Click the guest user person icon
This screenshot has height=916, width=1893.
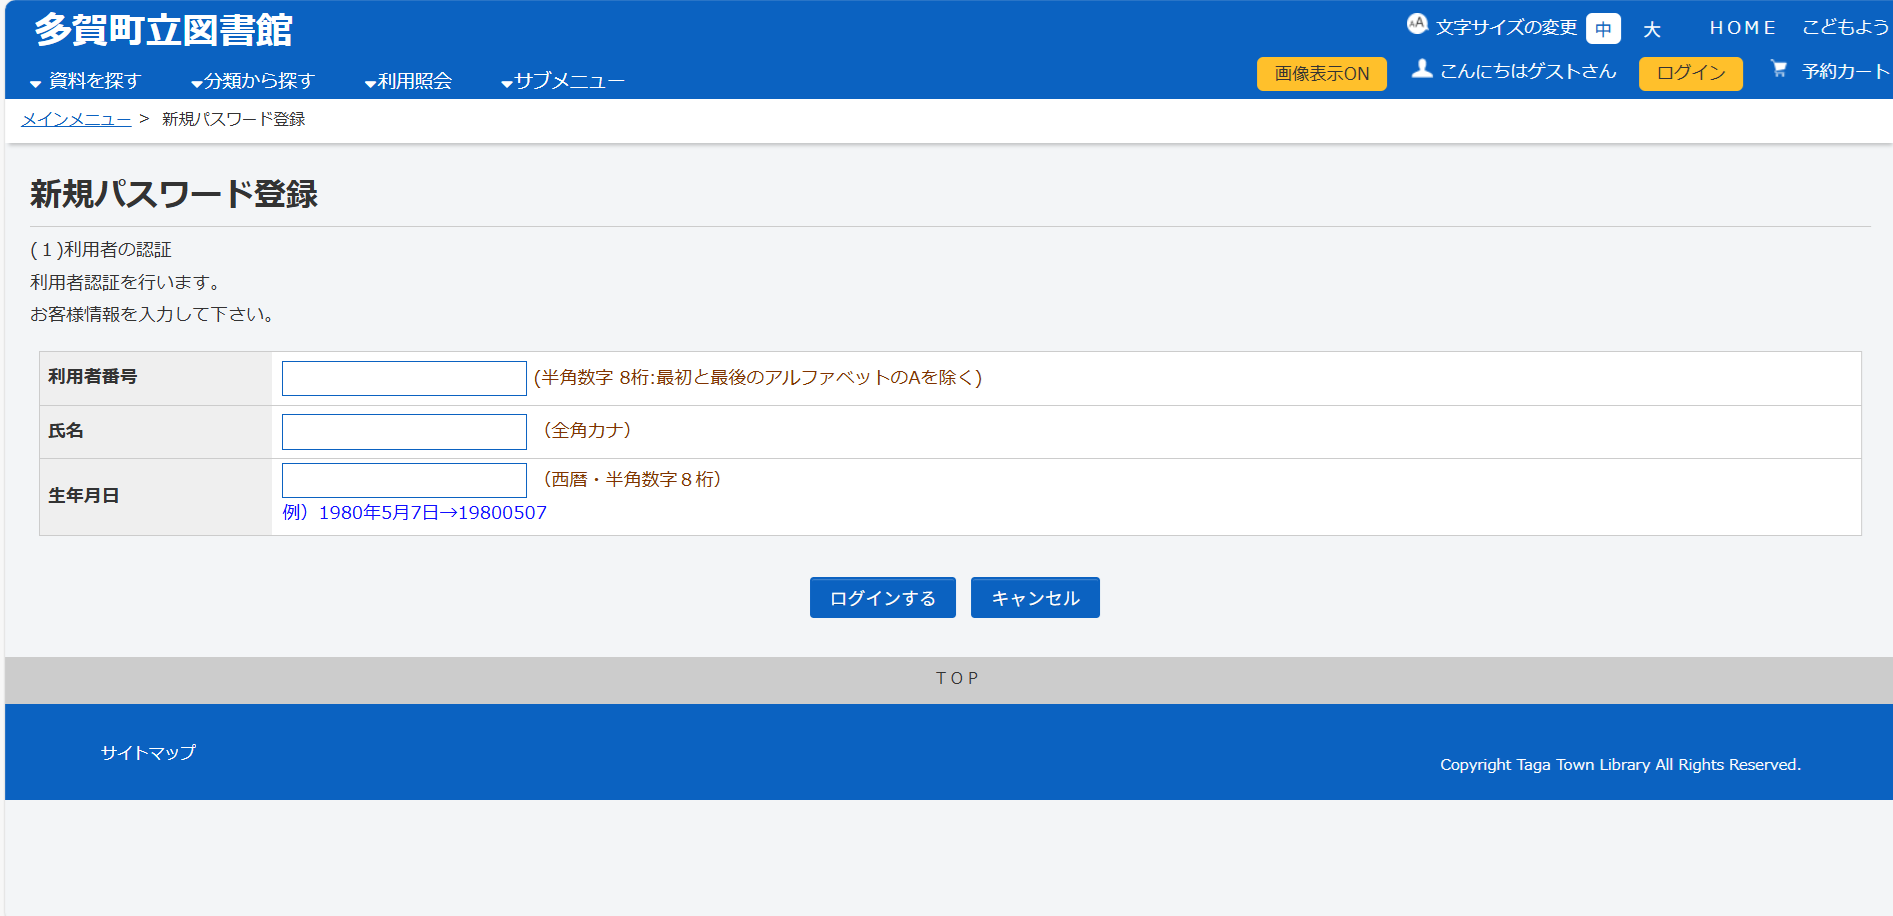(x=1421, y=70)
